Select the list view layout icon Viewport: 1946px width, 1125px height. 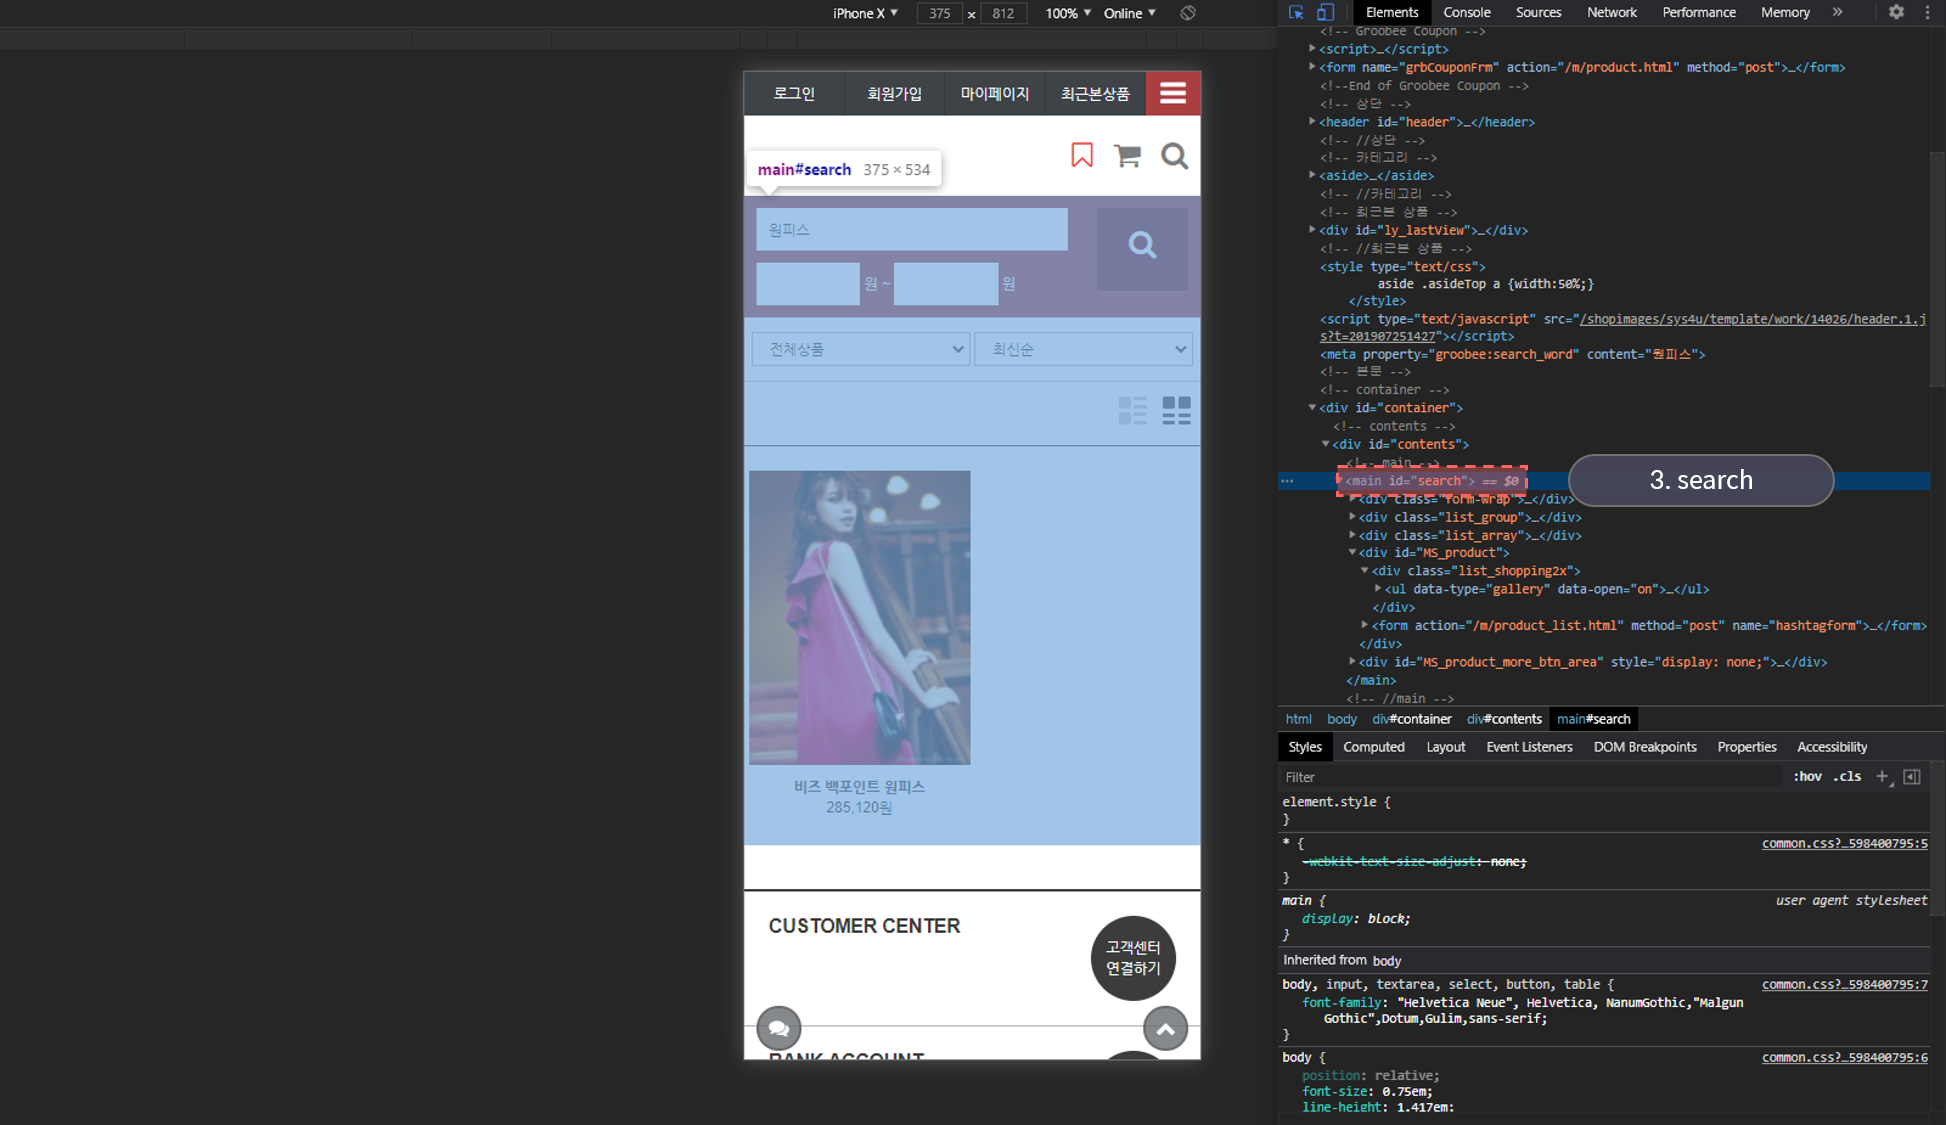1132,410
